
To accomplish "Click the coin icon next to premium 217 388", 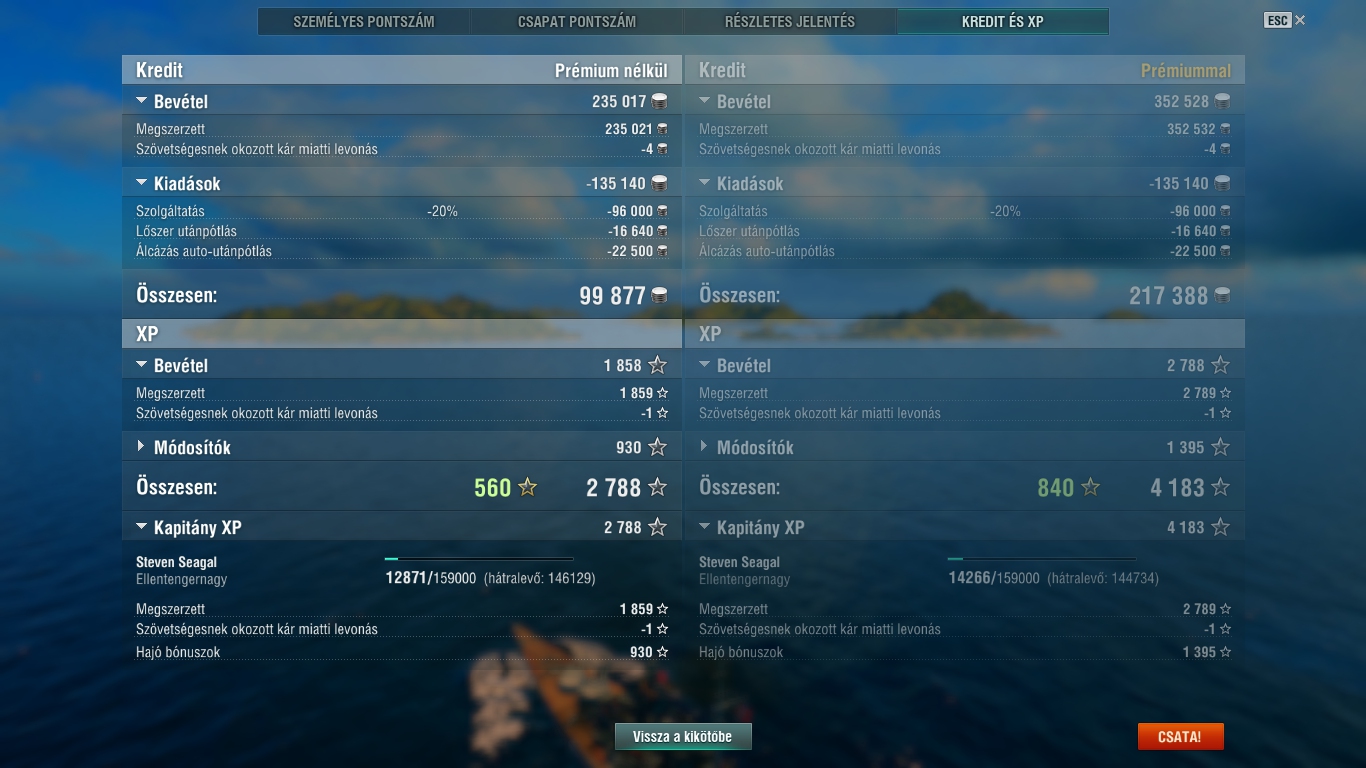I will pyautogui.click(x=1222, y=295).
